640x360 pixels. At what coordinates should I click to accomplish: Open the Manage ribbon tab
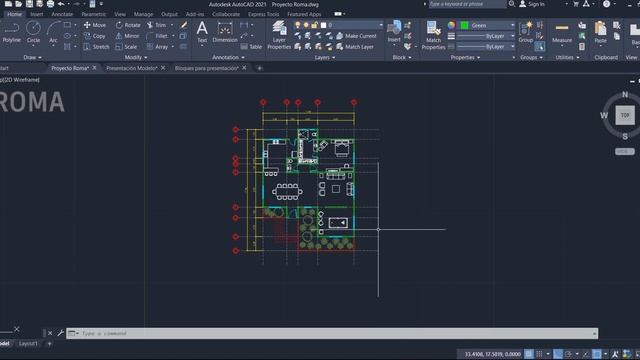(143, 14)
